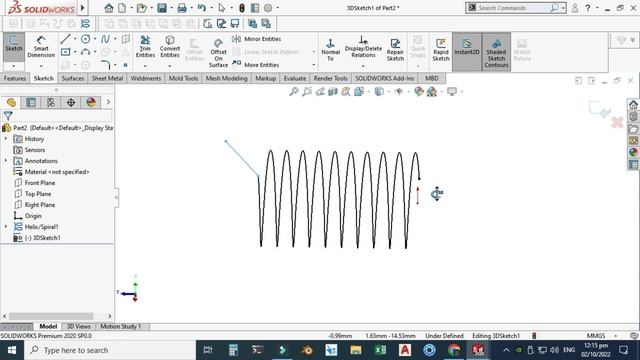Image resolution: width=640 pixels, height=360 pixels.
Task: Expand the History tree node
Action: coord(6,139)
